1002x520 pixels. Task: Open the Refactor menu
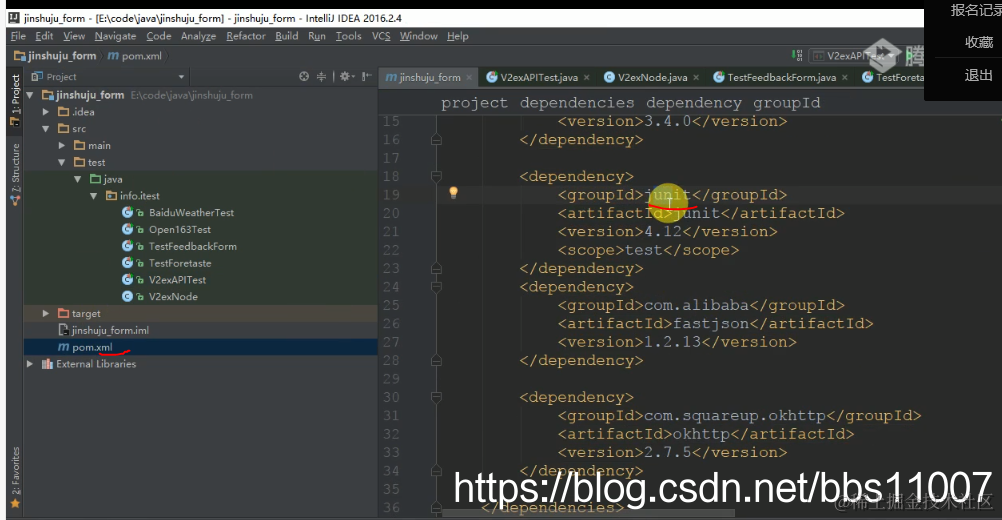pos(245,36)
